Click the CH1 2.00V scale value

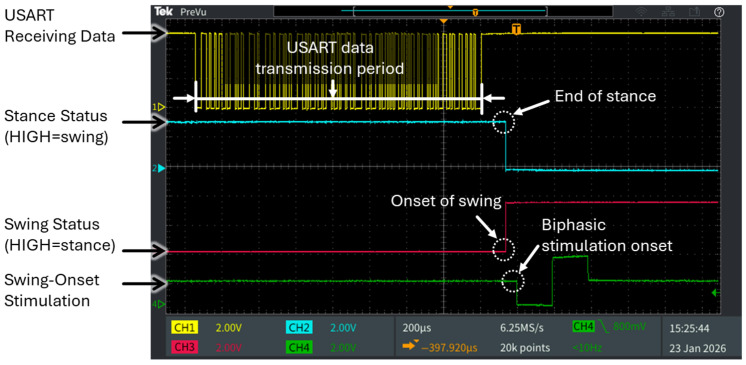(229, 328)
